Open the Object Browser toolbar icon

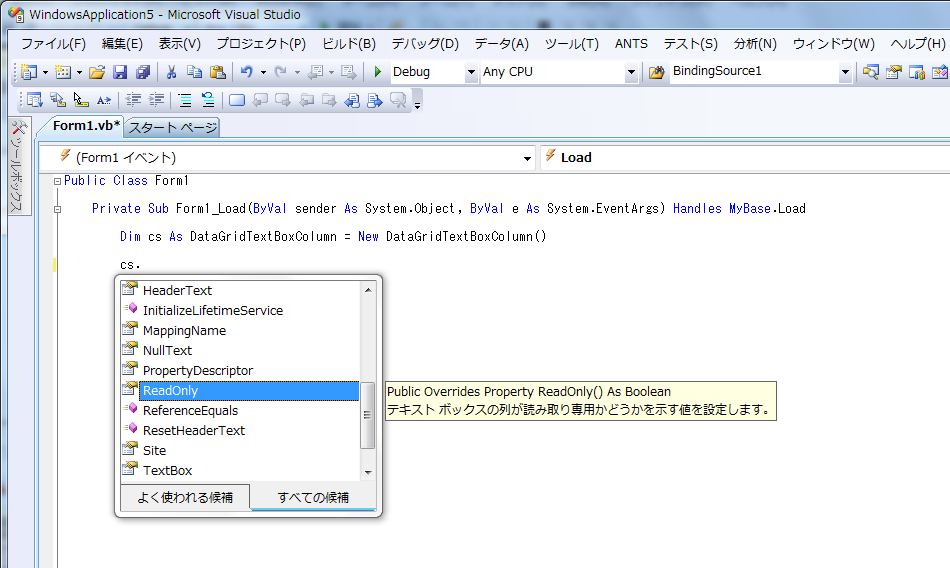pyautogui.click(x=940, y=72)
